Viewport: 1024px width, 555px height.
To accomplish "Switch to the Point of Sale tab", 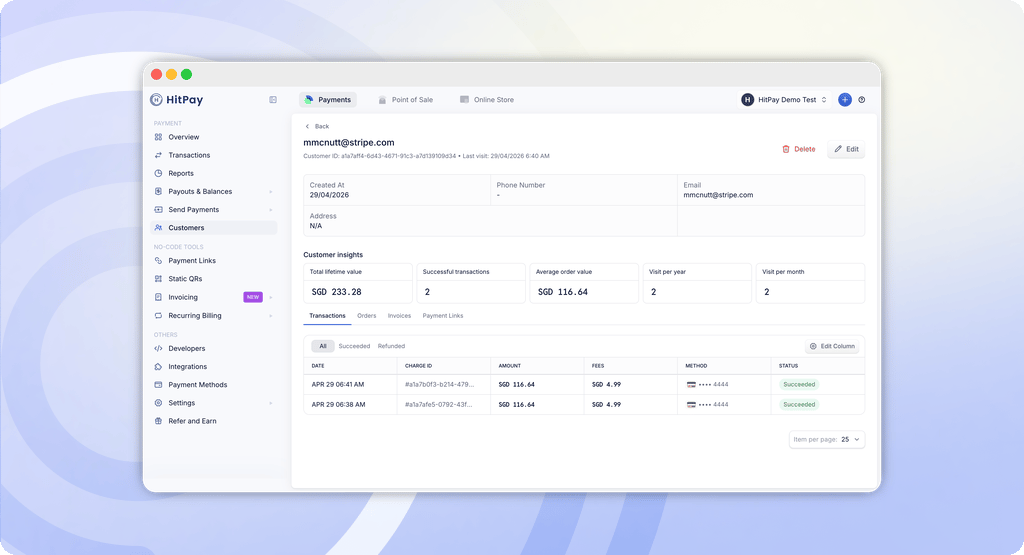I will coord(406,100).
